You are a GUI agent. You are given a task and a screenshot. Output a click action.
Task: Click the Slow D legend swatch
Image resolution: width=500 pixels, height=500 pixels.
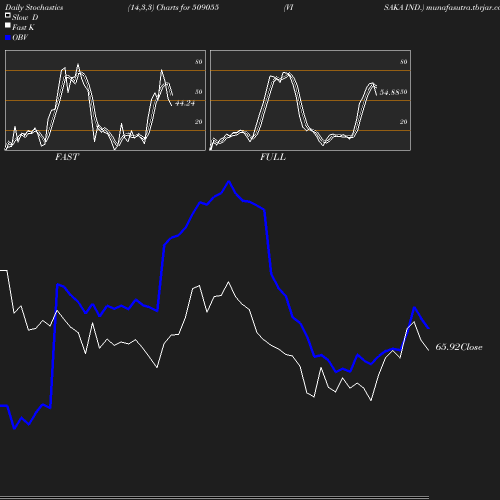pos(8,15)
